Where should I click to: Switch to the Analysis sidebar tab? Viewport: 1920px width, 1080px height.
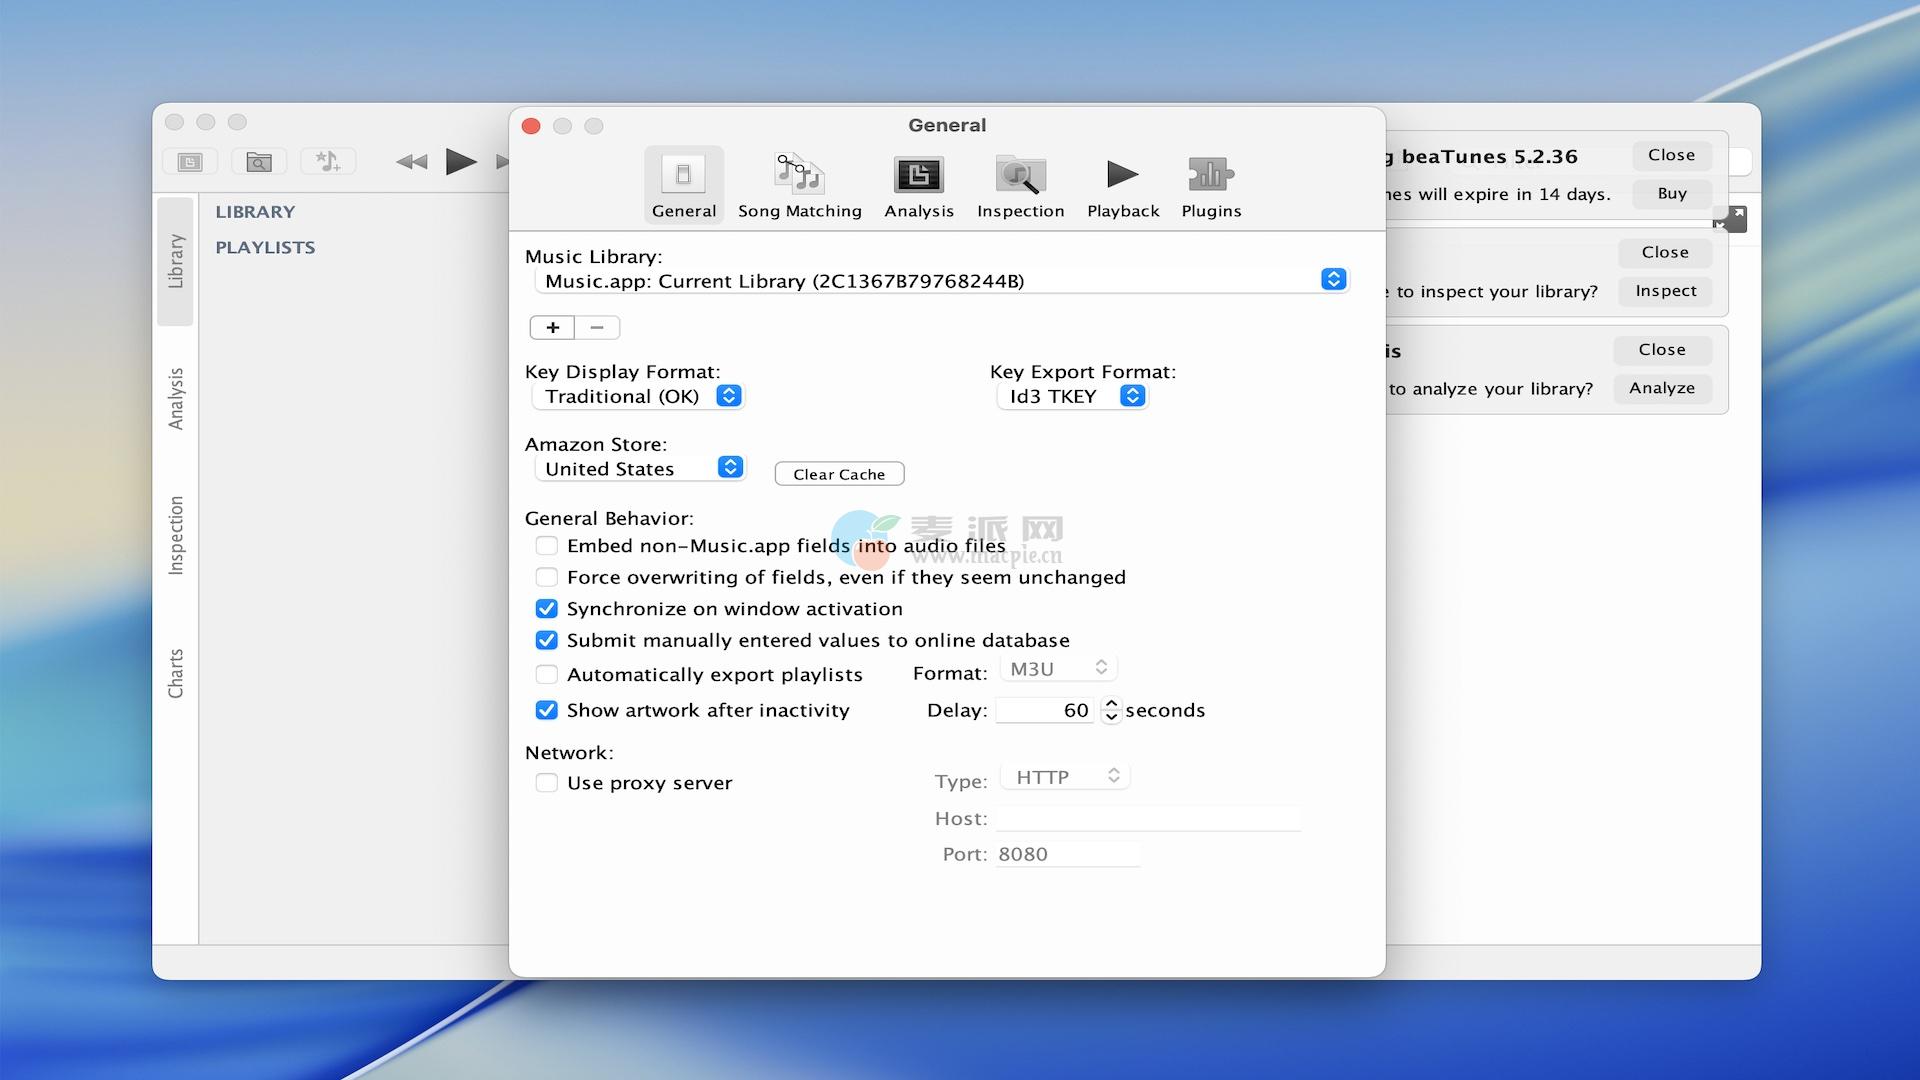pyautogui.click(x=176, y=398)
